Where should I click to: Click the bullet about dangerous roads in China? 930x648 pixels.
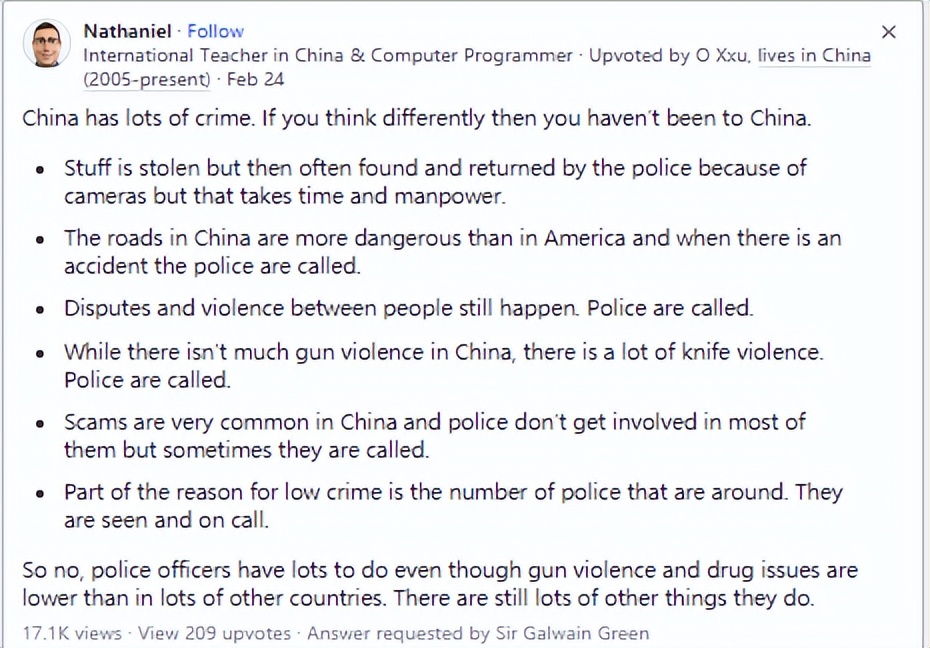(x=452, y=252)
